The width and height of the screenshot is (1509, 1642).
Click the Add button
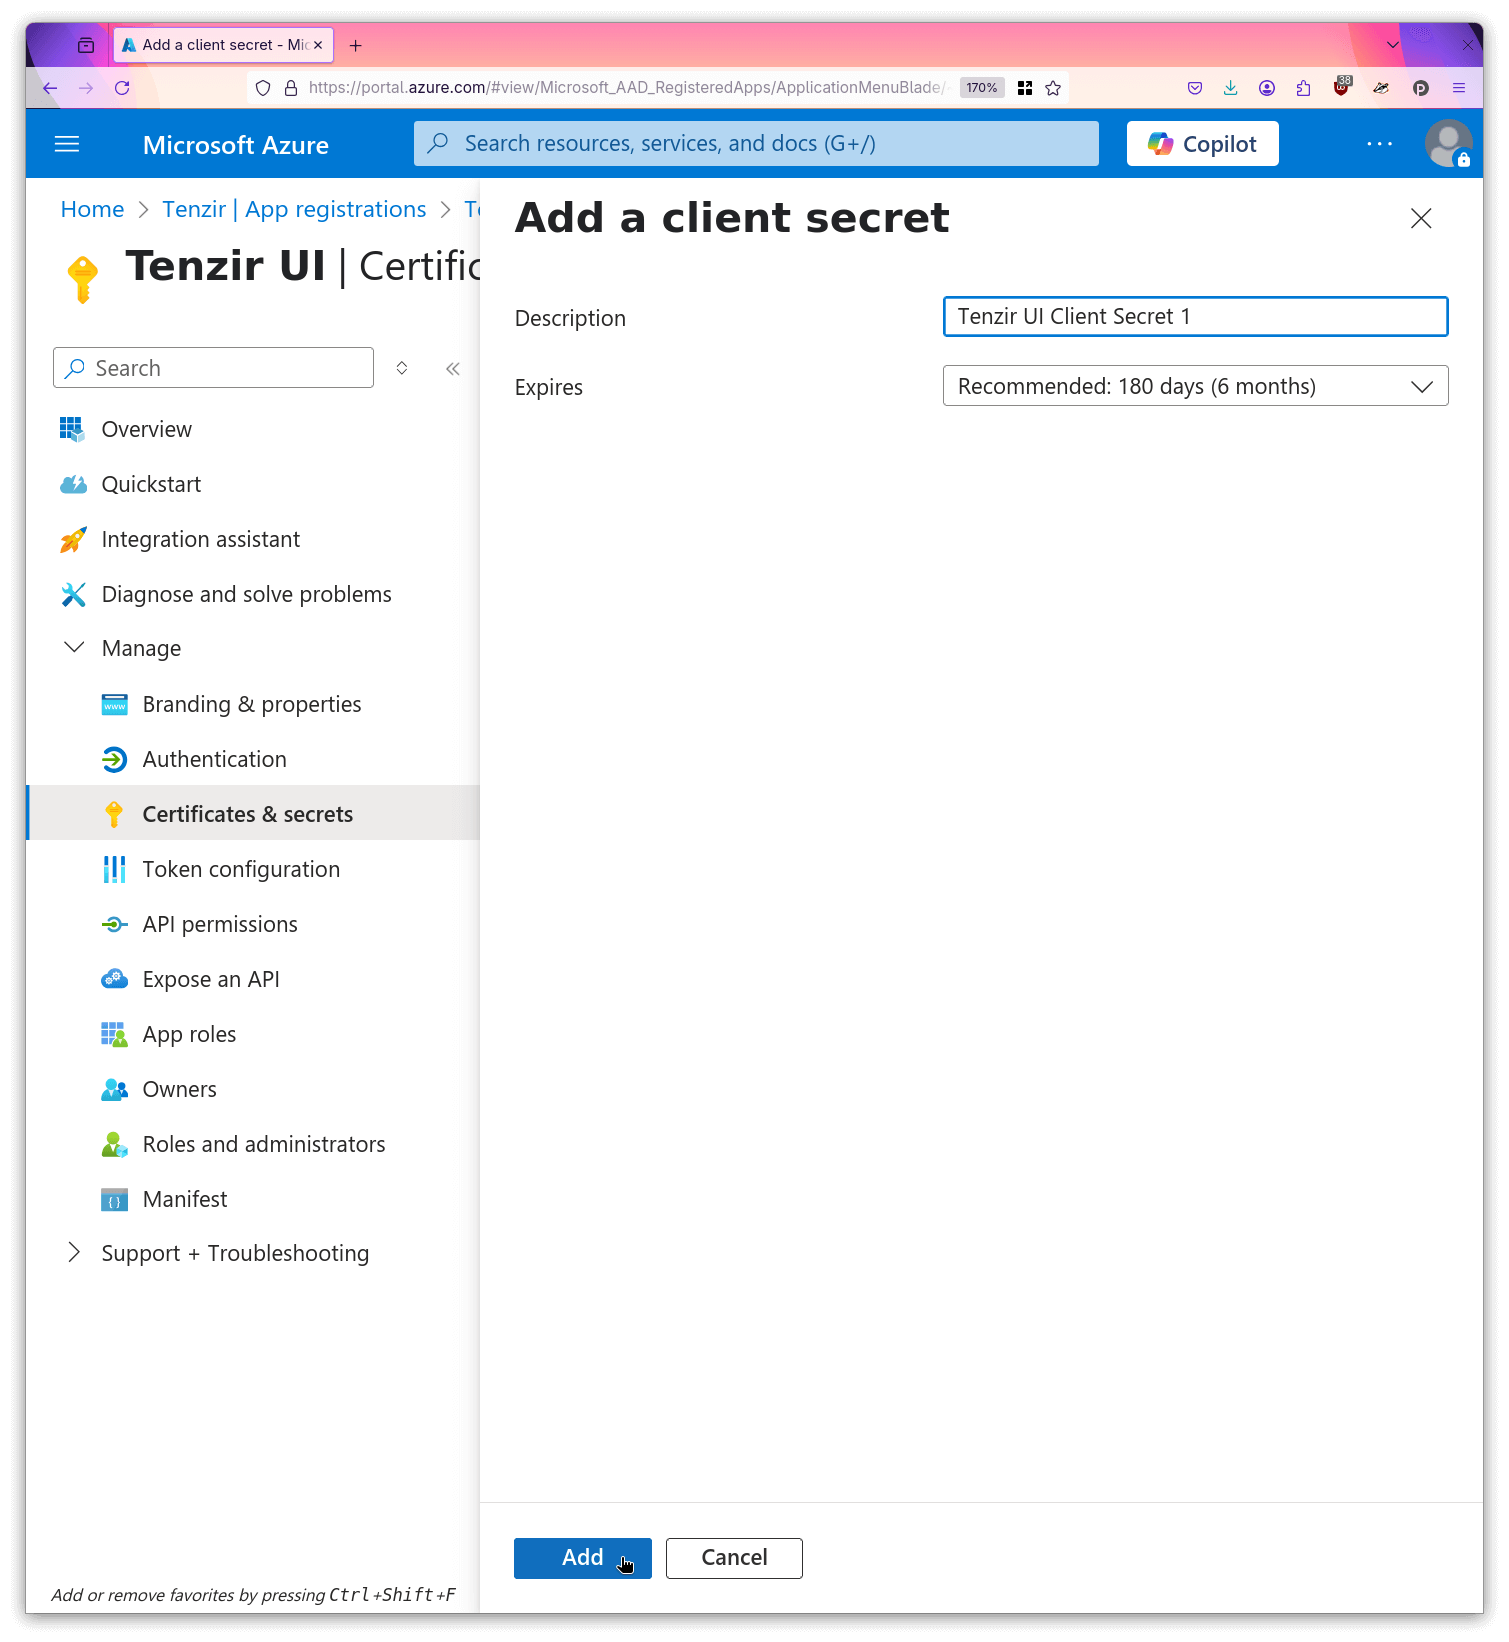(x=582, y=1557)
